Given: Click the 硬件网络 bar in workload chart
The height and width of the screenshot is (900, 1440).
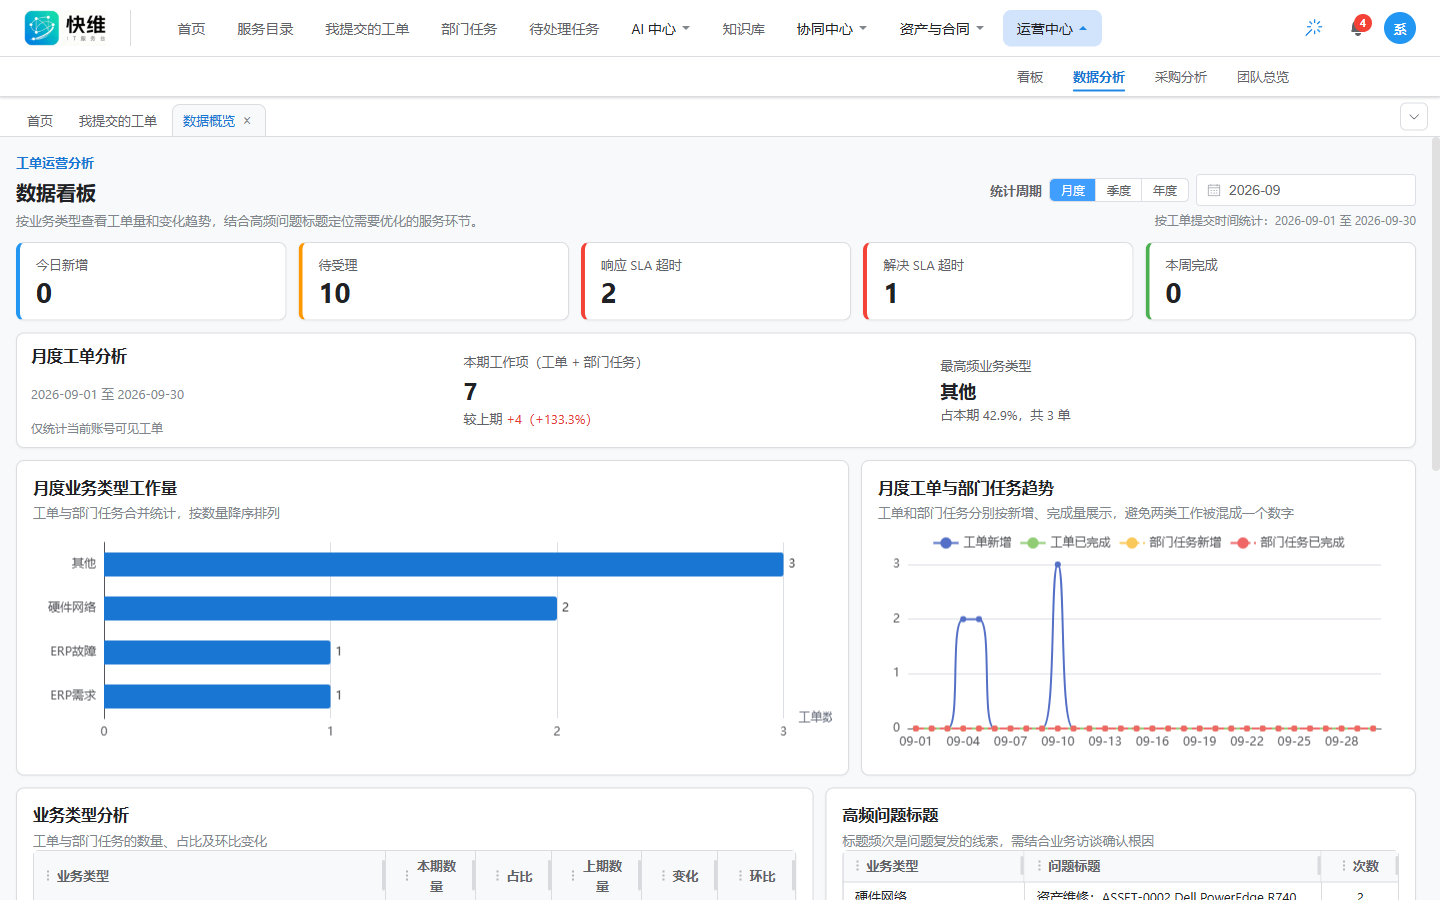Looking at the screenshot, I should point(331,608).
